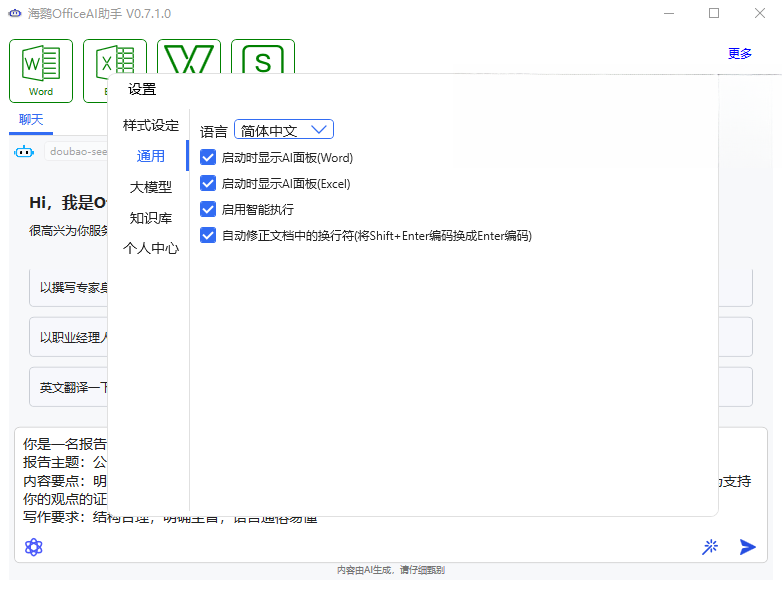Screen dimensions: 782x589
Task: Select the 通用 settings tab
Action: (x=151, y=156)
